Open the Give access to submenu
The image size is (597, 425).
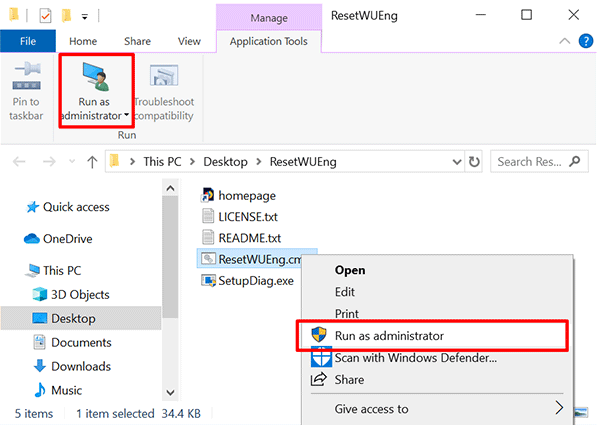point(437,409)
